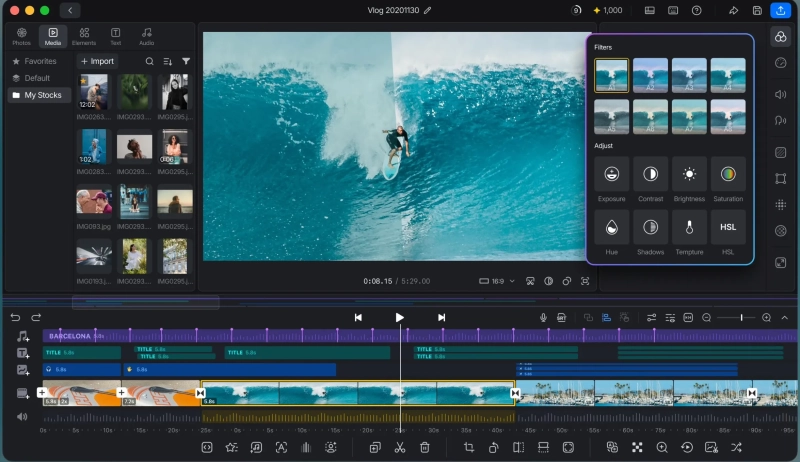The height and width of the screenshot is (462, 800).
Task: Select the crop tool in the bottom toolbar
Action: (468, 447)
